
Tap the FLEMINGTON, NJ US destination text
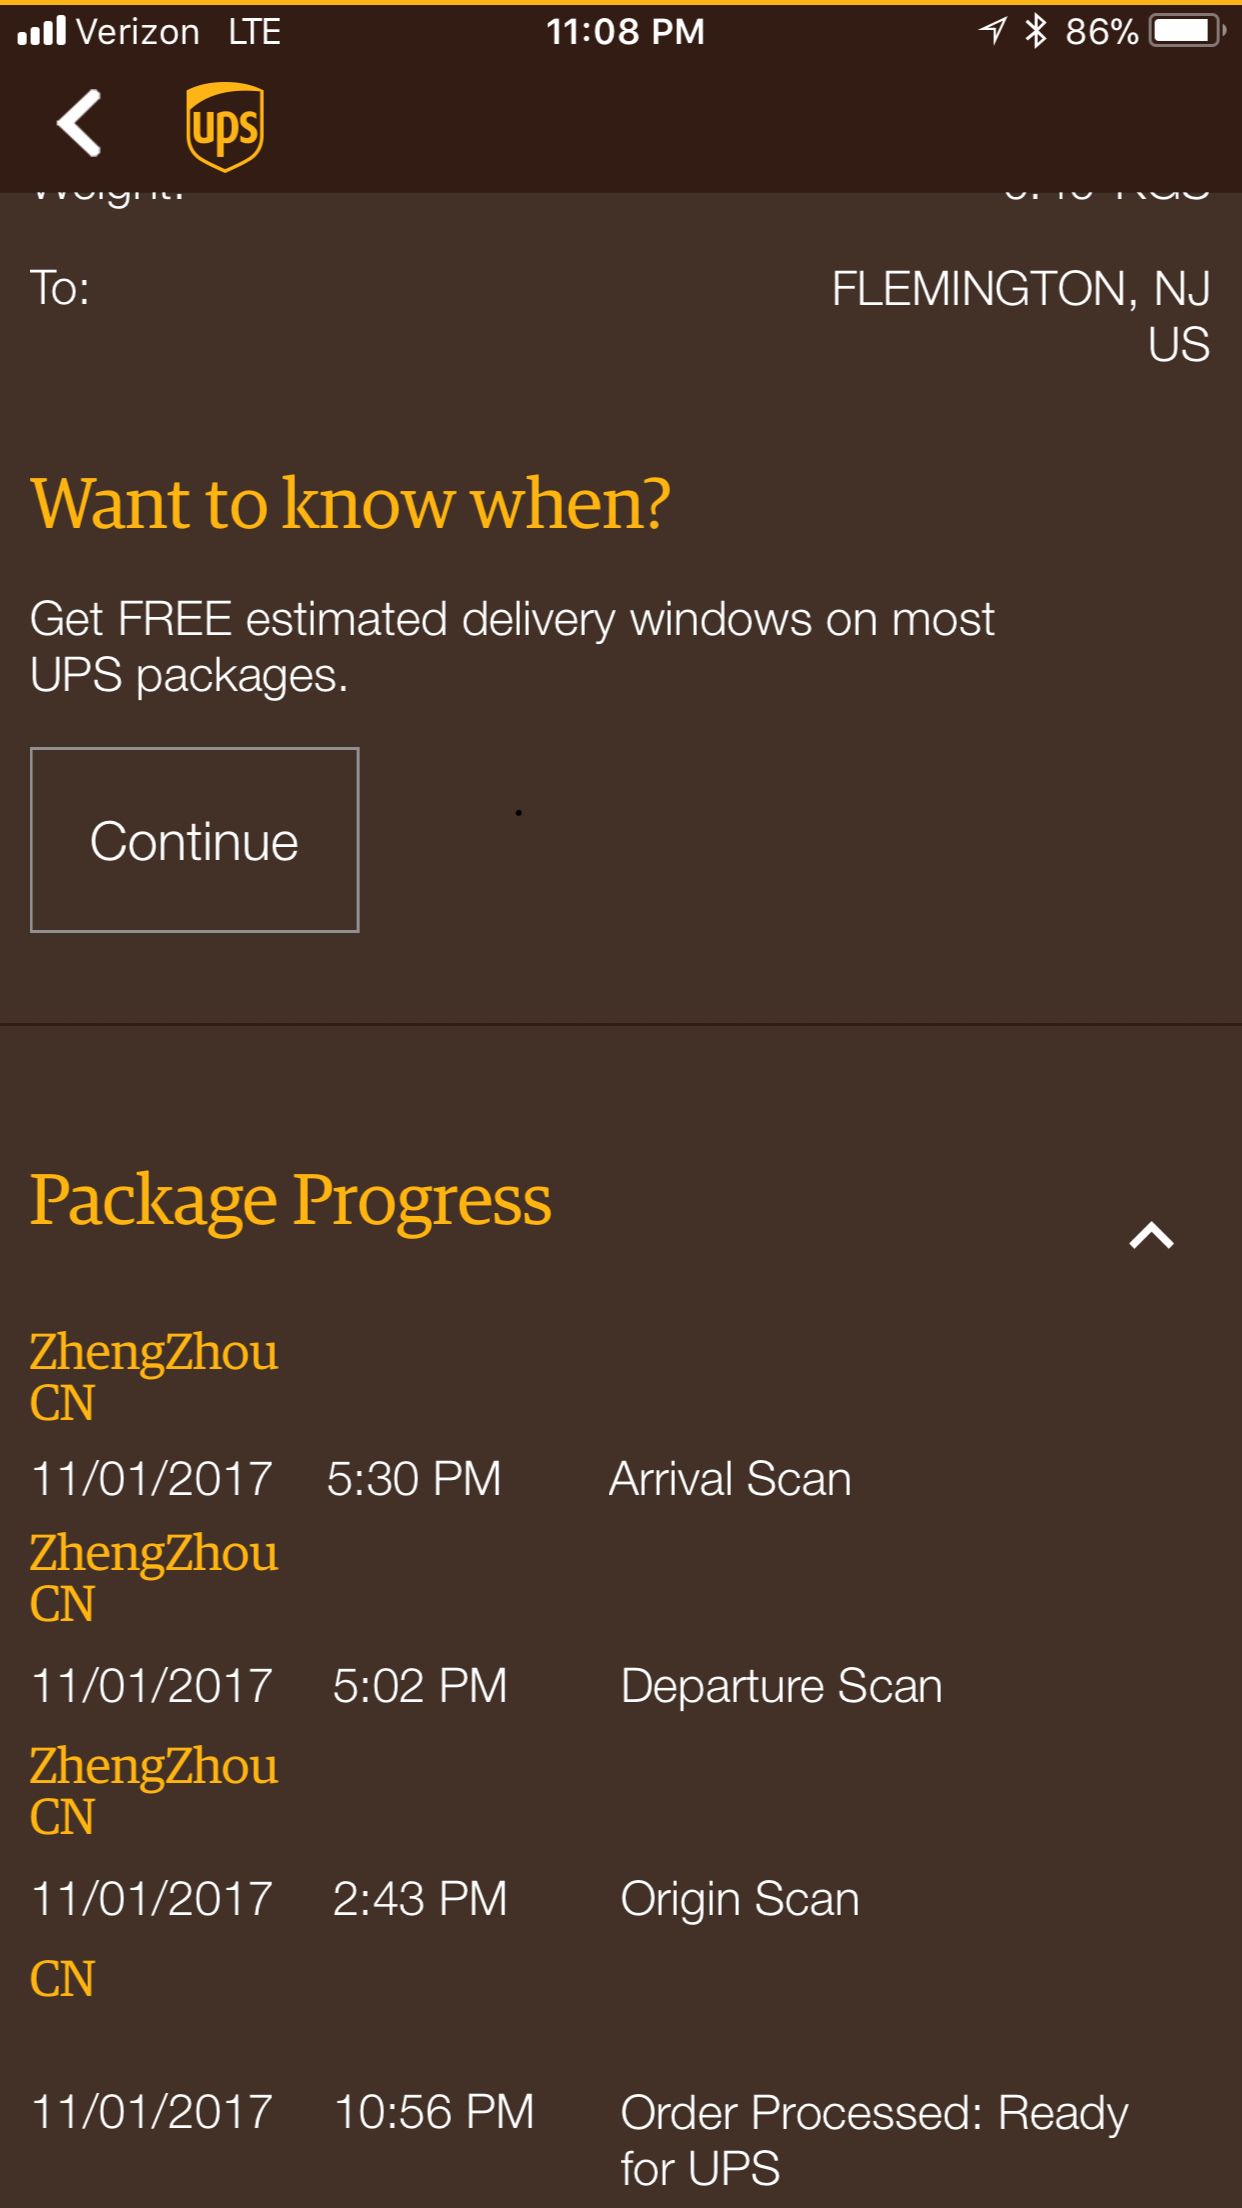point(1020,316)
